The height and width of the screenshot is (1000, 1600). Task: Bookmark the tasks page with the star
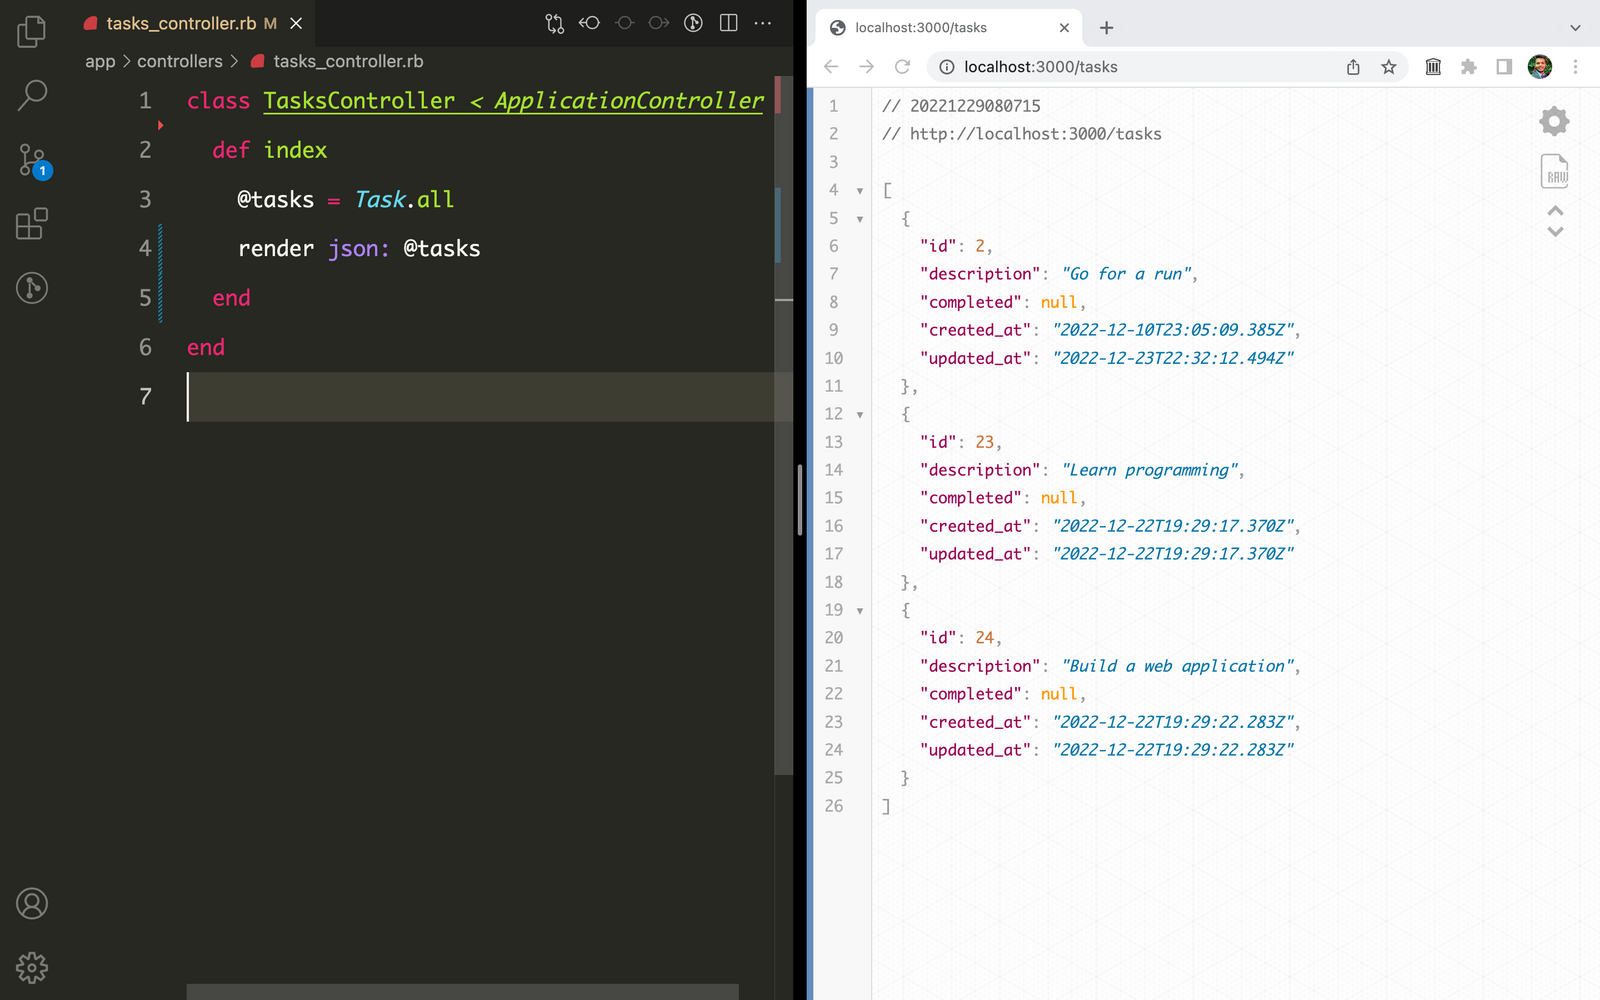(x=1388, y=67)
